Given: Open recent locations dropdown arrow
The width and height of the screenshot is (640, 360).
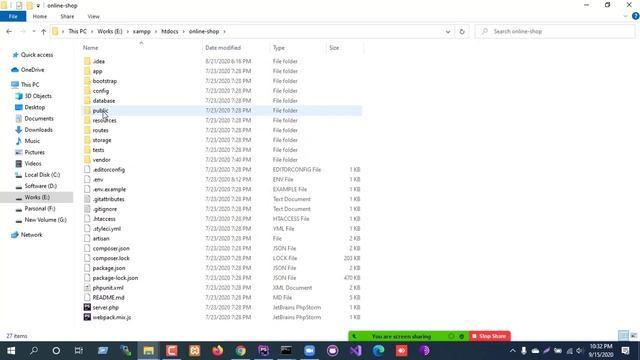Looking at the screenshot, I should [x=33, y=31].
